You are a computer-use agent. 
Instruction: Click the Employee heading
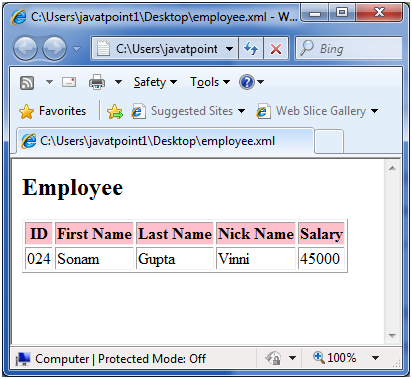(x=73, y=188)
